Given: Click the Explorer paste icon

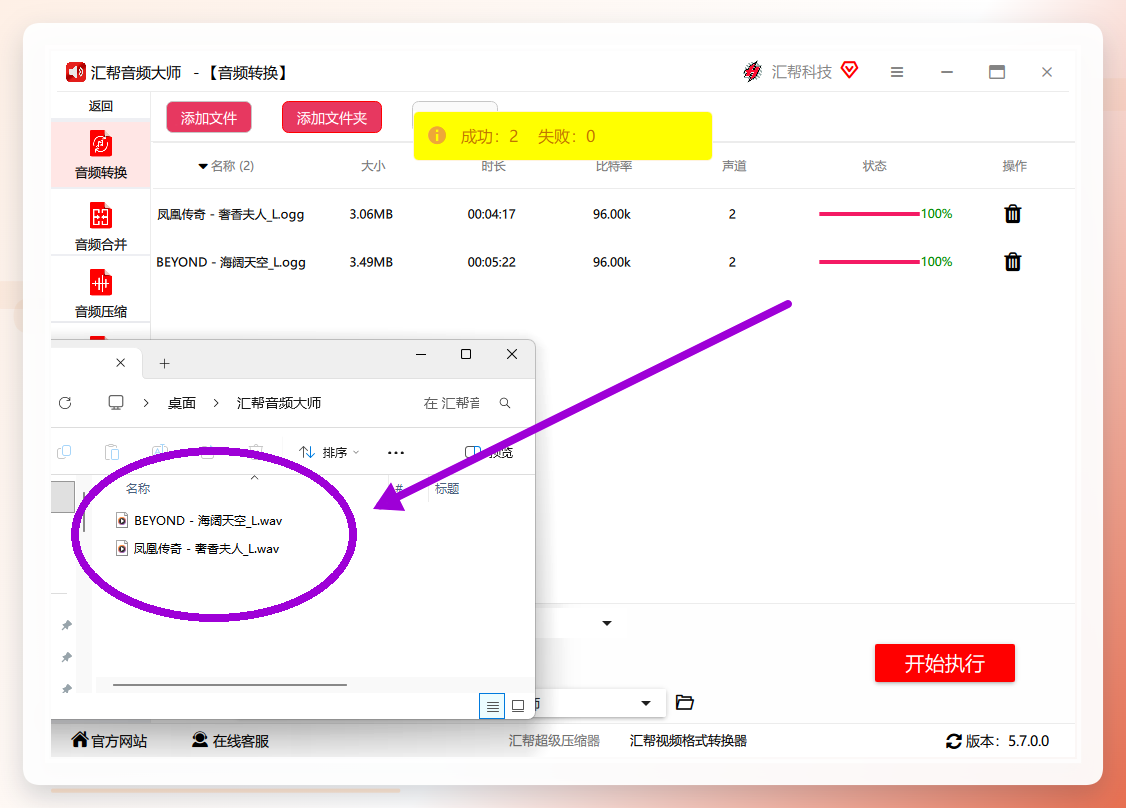Looking at the screenshot, I should (112, 452).
